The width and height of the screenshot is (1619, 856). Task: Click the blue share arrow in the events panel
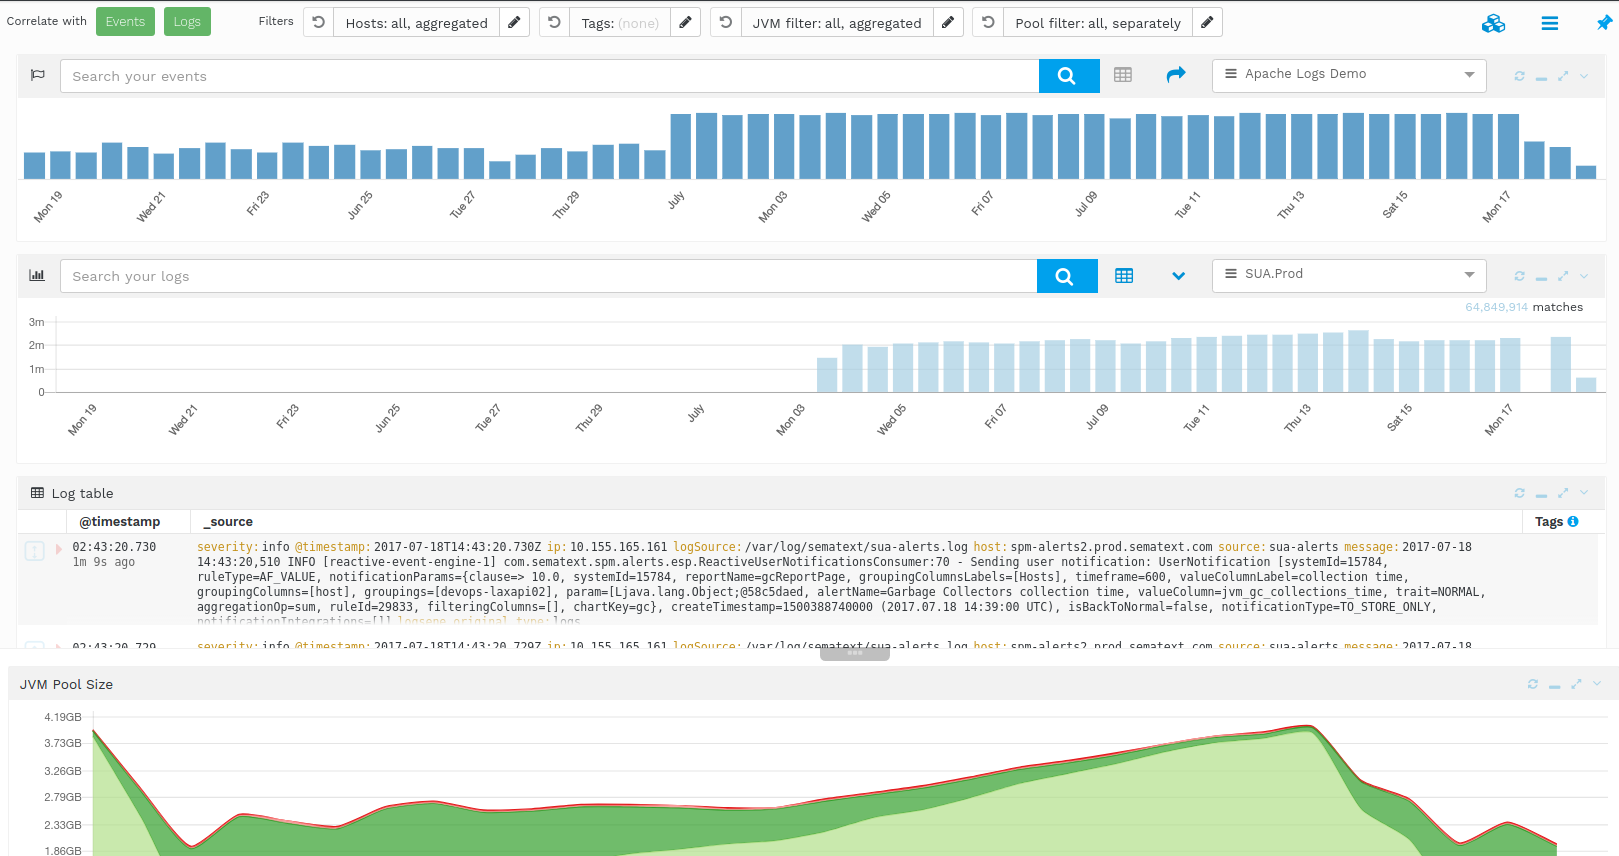point(1176,74)
